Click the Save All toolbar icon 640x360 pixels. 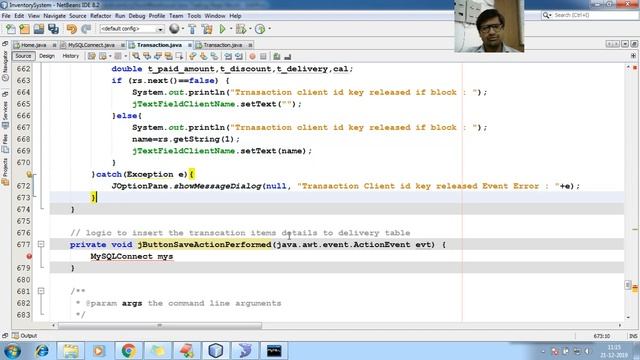53,29
